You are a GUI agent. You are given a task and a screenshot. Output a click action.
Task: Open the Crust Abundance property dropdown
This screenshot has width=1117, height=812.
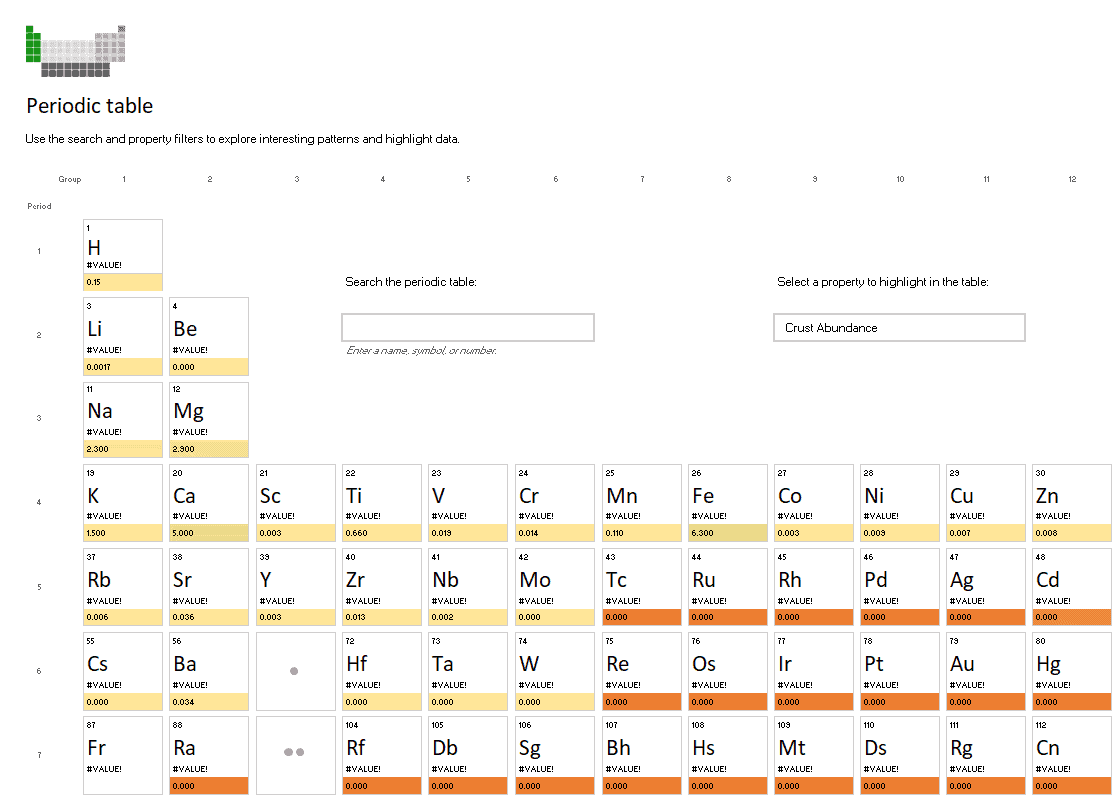tap(899, 328)
